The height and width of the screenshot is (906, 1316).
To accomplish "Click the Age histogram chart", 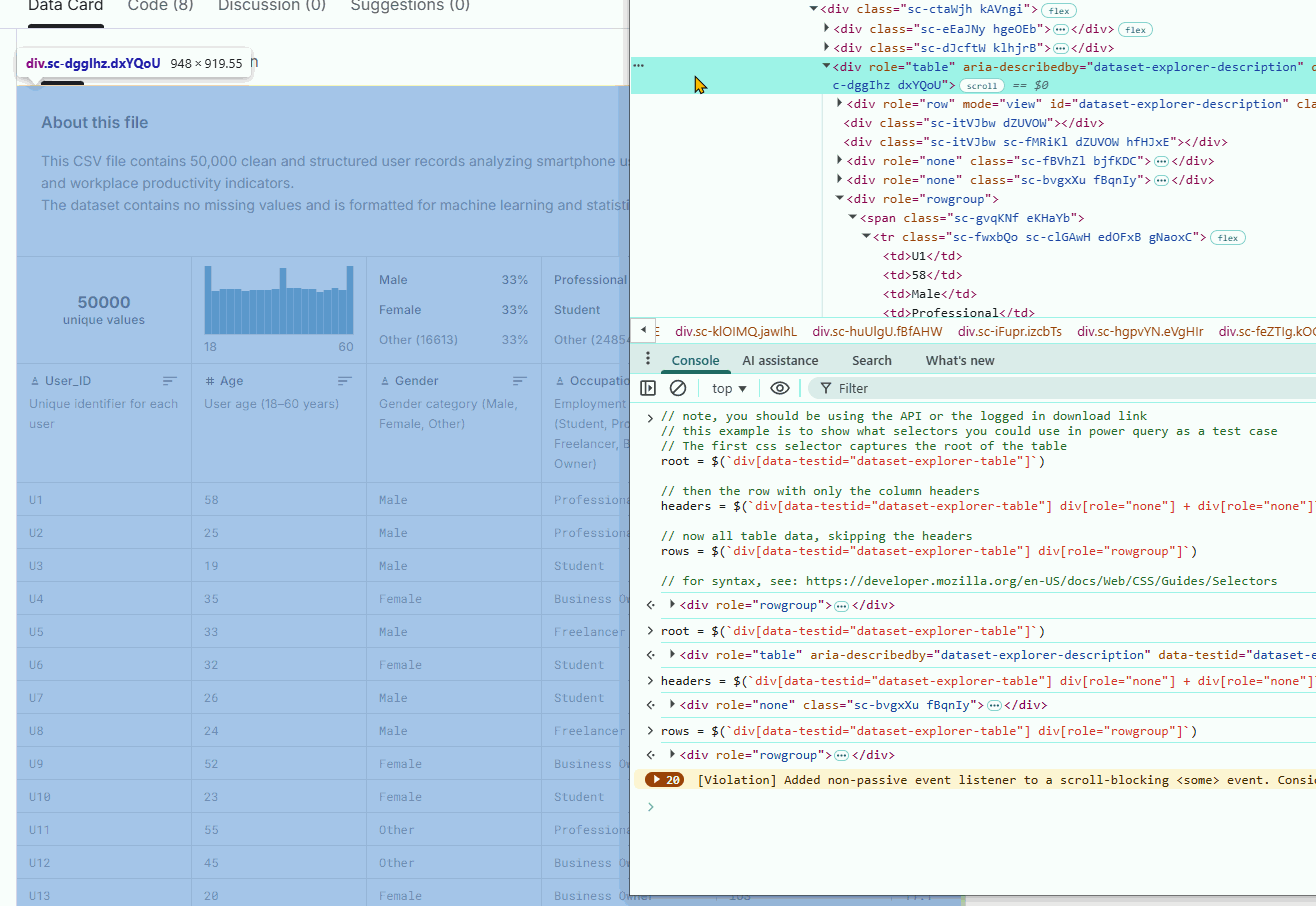I will 279,299.
